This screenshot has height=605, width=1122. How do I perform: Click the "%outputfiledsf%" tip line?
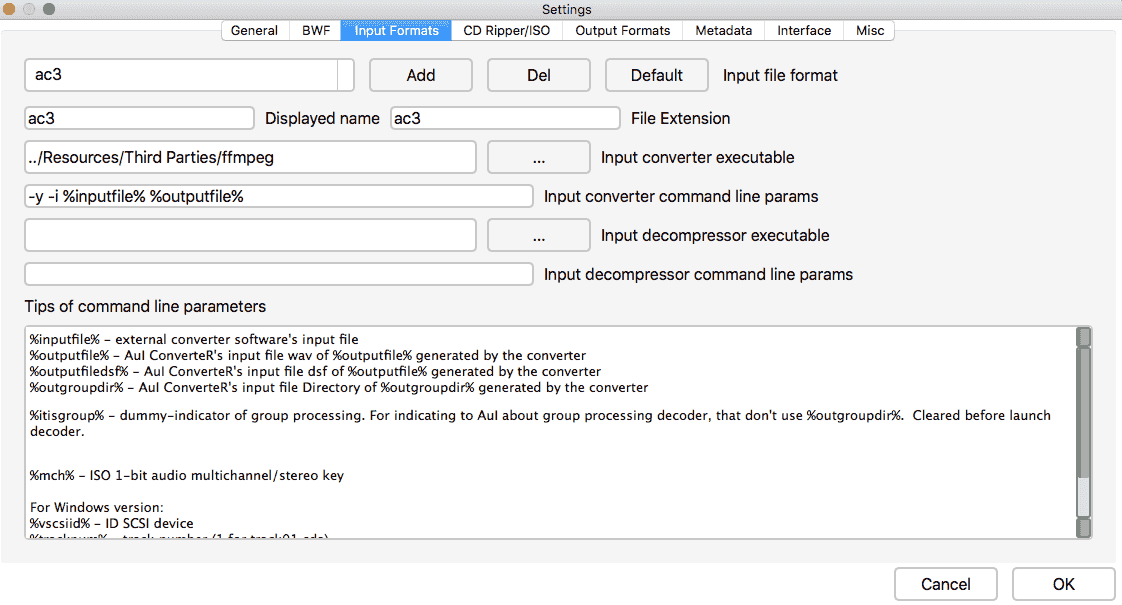click(316, 372)
